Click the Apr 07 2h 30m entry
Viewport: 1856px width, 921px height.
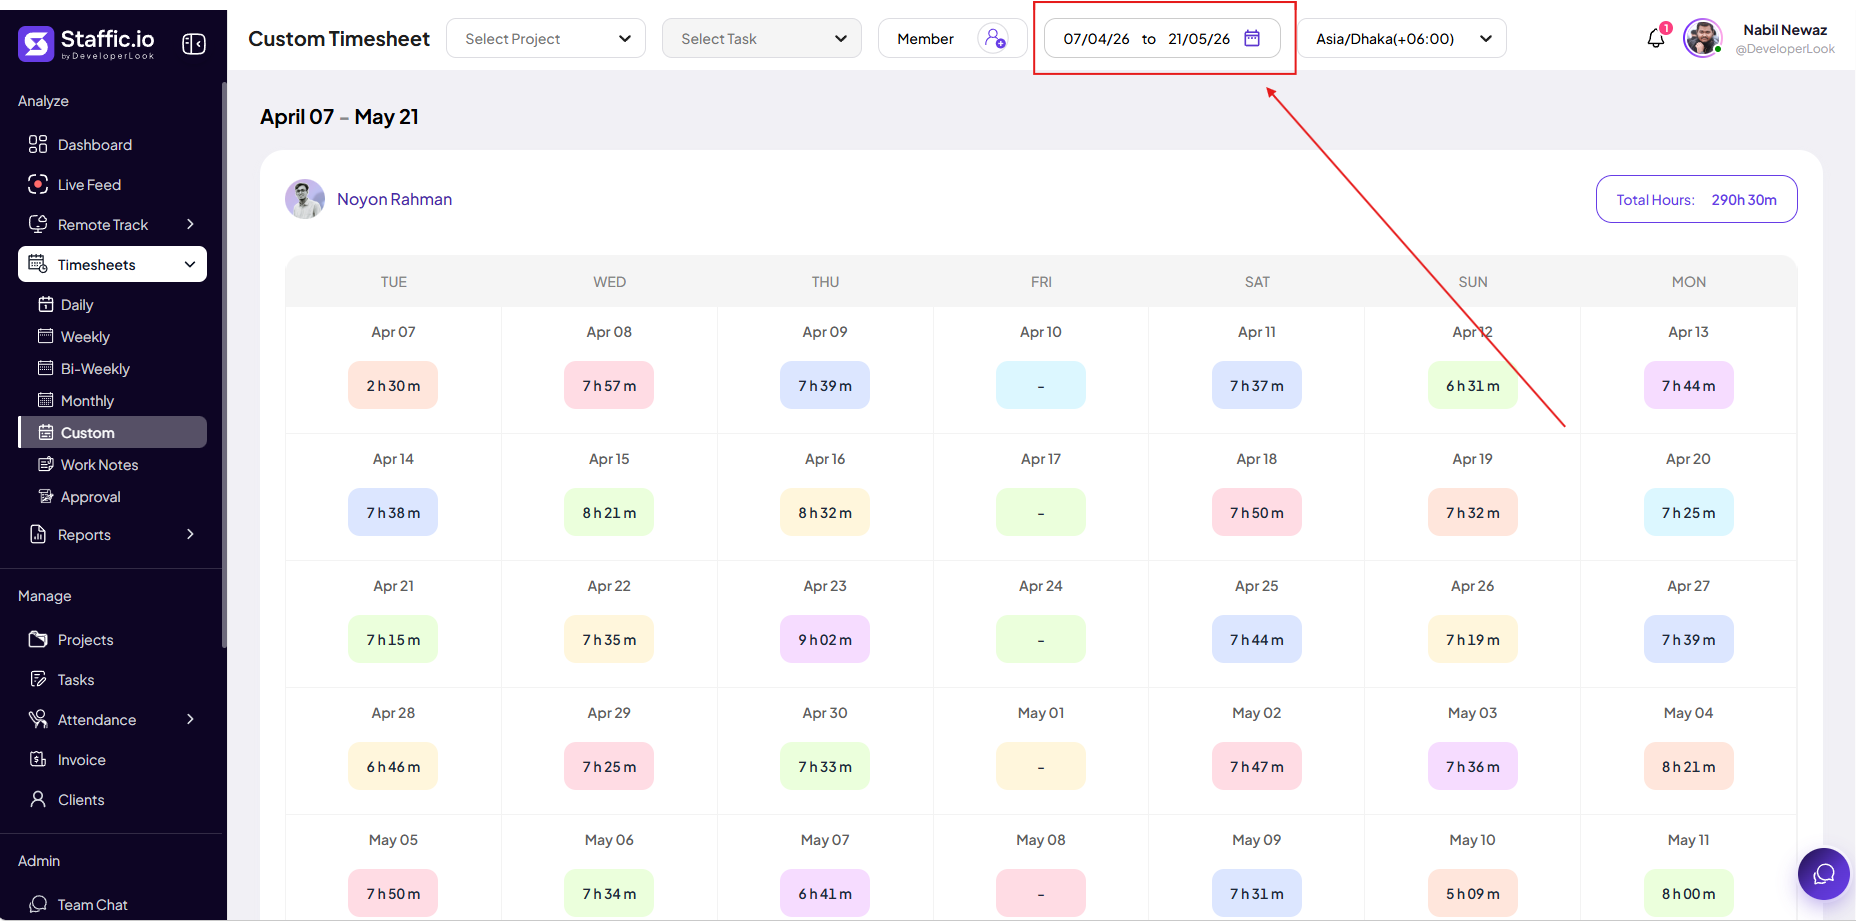(x=393, y=385)
